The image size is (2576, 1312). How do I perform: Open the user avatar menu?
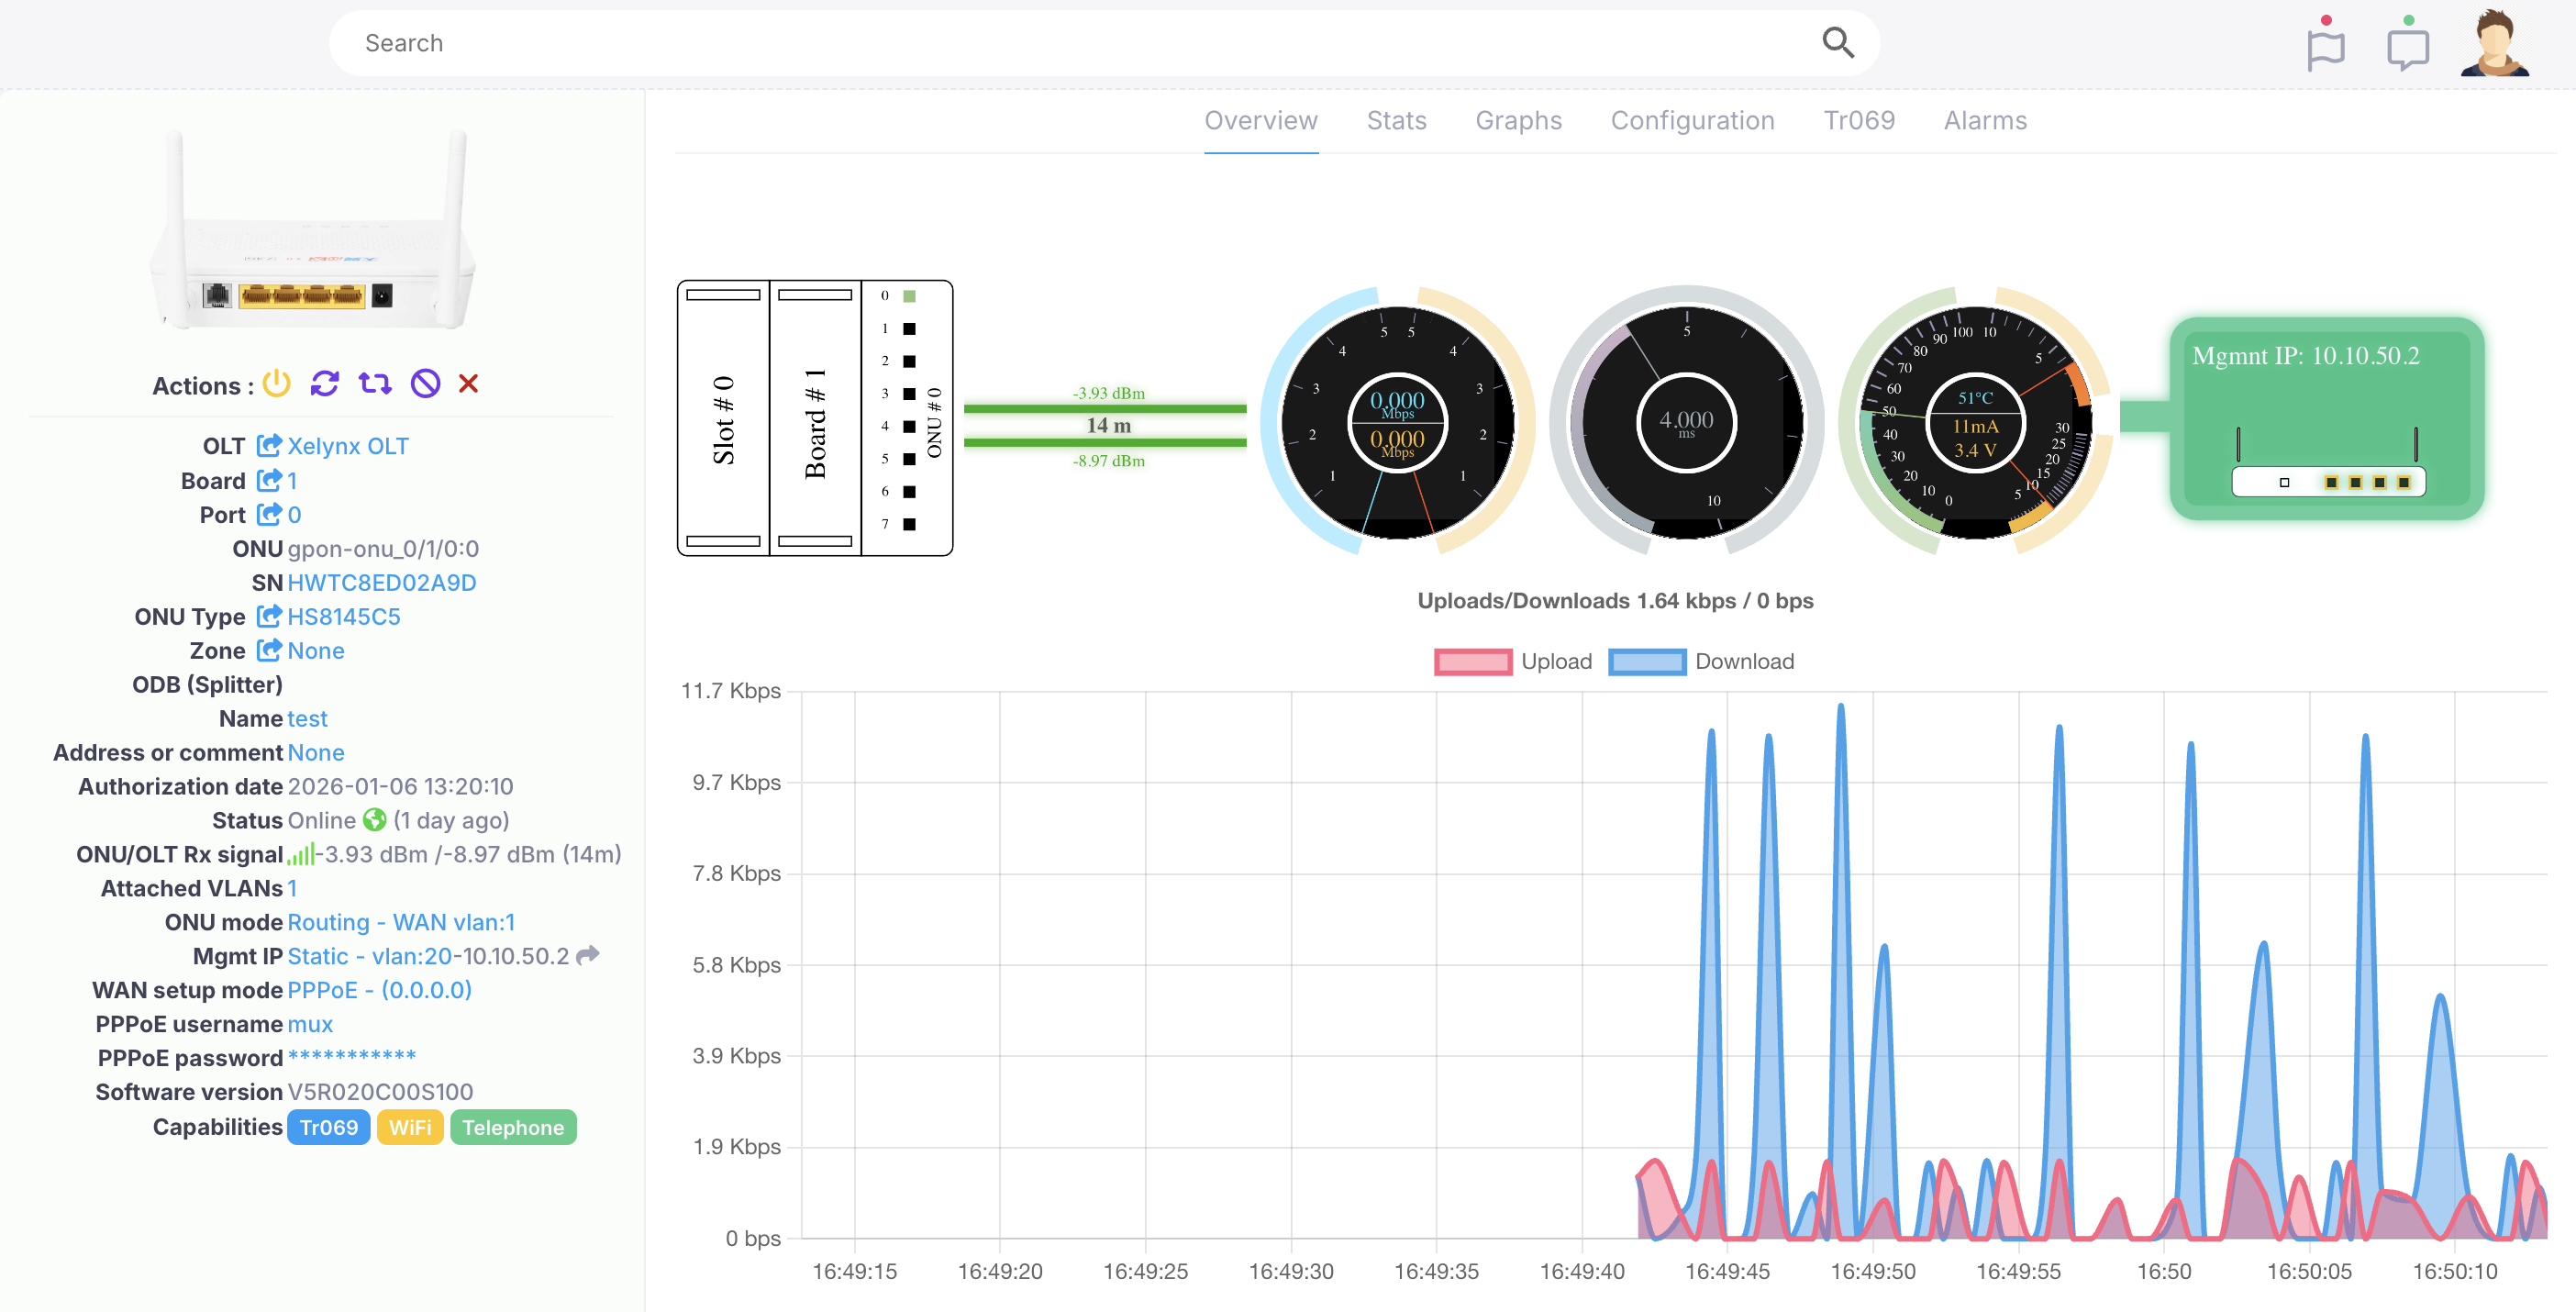(2494, 43)
